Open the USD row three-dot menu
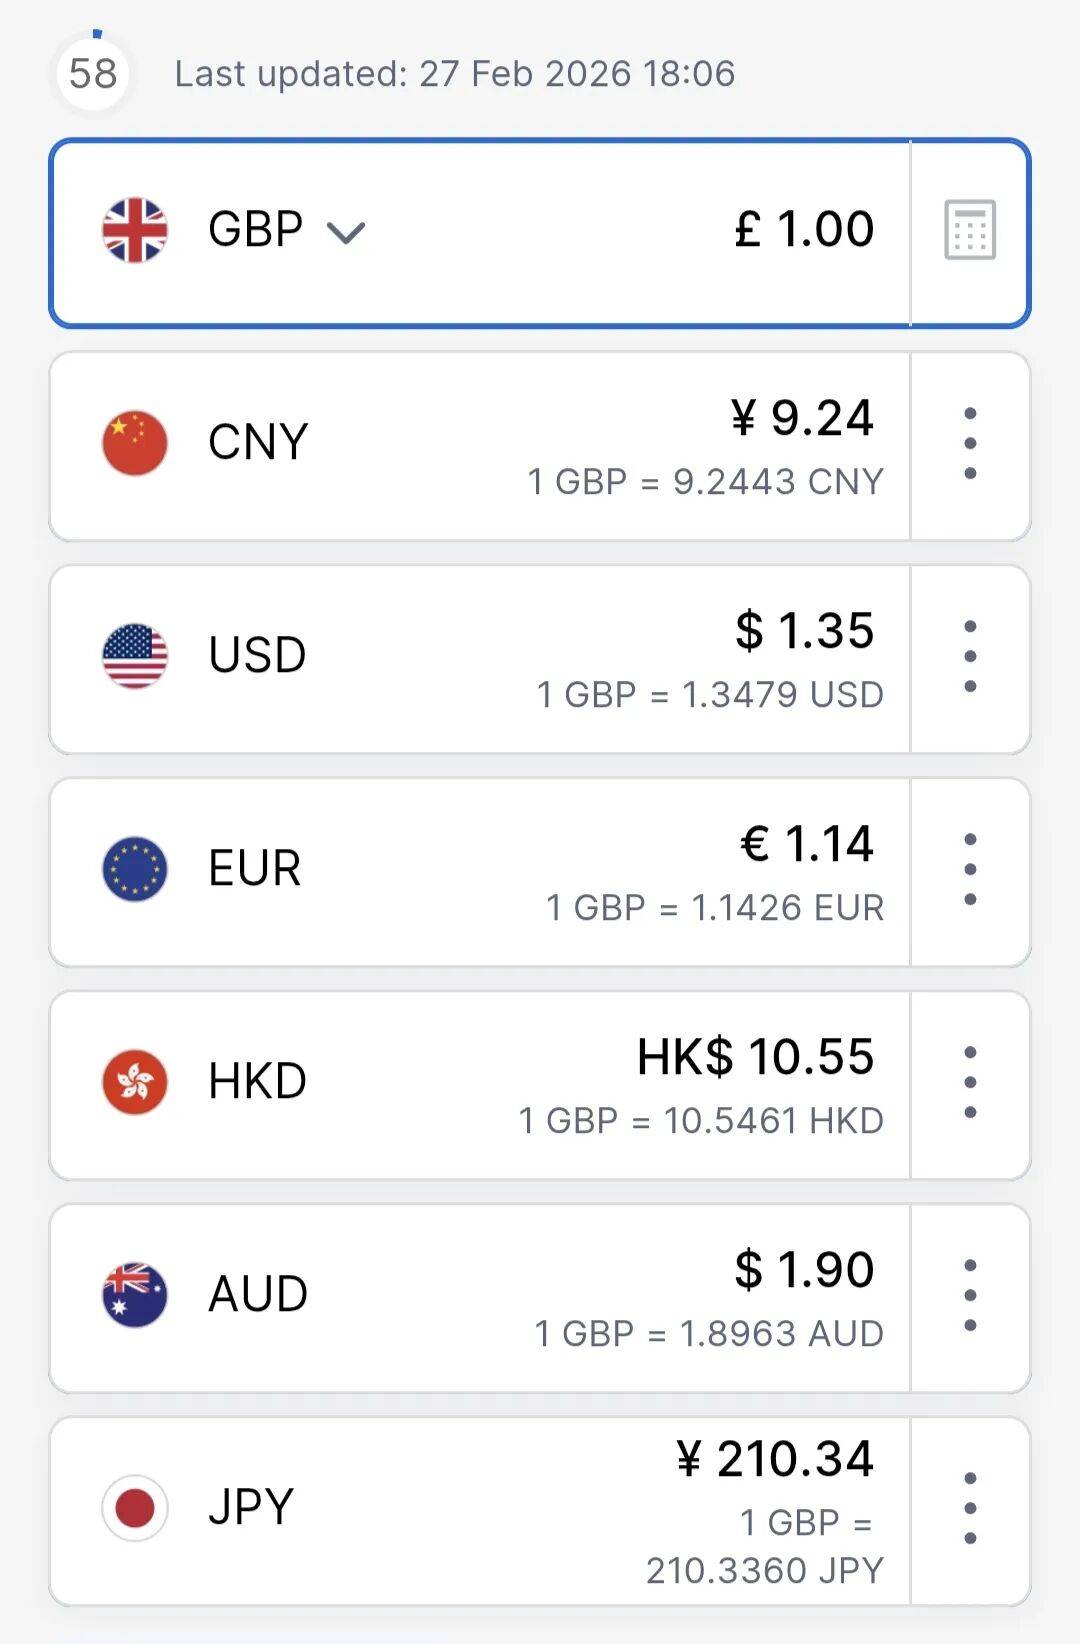Viewport: 1080px width, 1644px height. tap(969, 656)
